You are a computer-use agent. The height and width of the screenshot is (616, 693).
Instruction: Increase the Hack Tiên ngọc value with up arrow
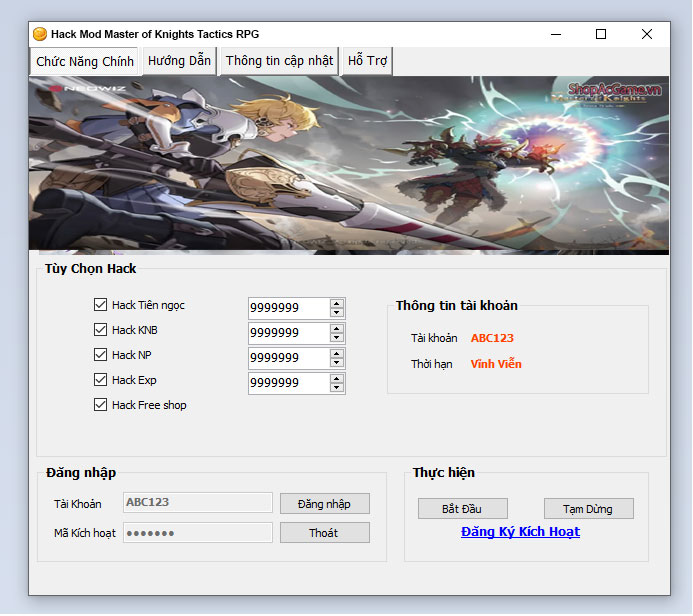click(337, 304)
